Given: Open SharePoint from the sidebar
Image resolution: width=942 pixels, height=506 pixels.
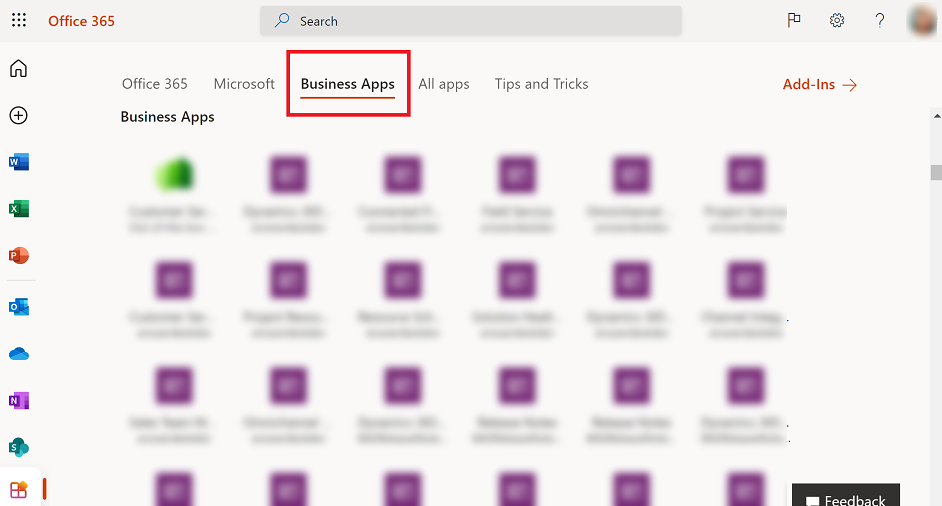Looking at the screenshot, I should (19, 447).
